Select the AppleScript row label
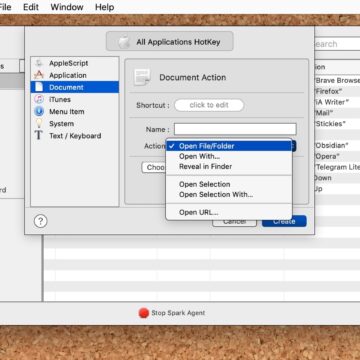The image size is (360, 360). point(69,63)
